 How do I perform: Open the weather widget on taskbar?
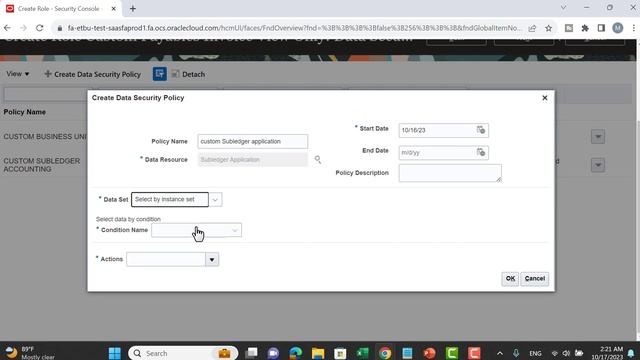tap(29, 353)
